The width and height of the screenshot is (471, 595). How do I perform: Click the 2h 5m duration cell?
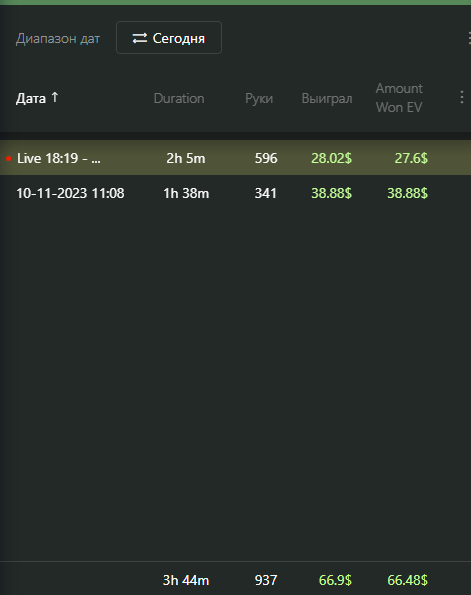(x=186, y=158)
